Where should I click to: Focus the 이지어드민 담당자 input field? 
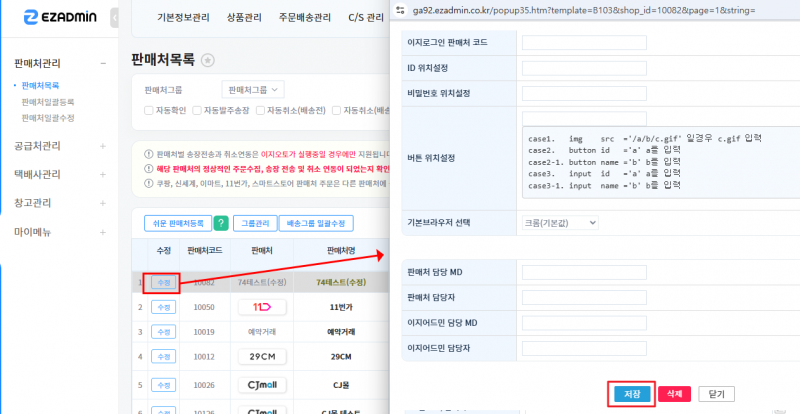click(x=584, y=349)
